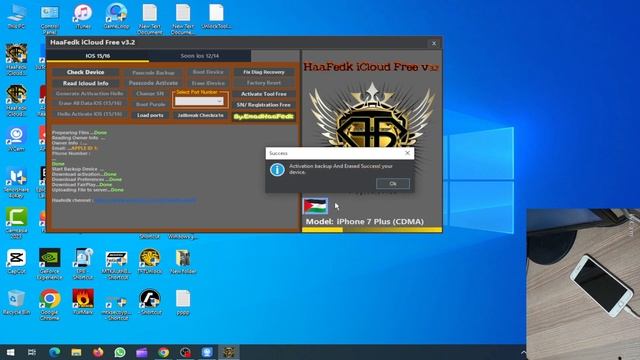Image resolution: width=640 pixels, height=360 pixels.
Task: Open the HaaFedk channel link
Action: click(x=145, y=200)
